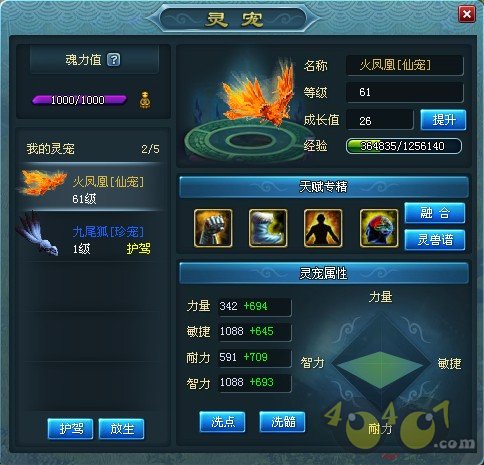Screen dimensions: 484x465
Task: Select the boot talent skill icon
Action: 268,228
